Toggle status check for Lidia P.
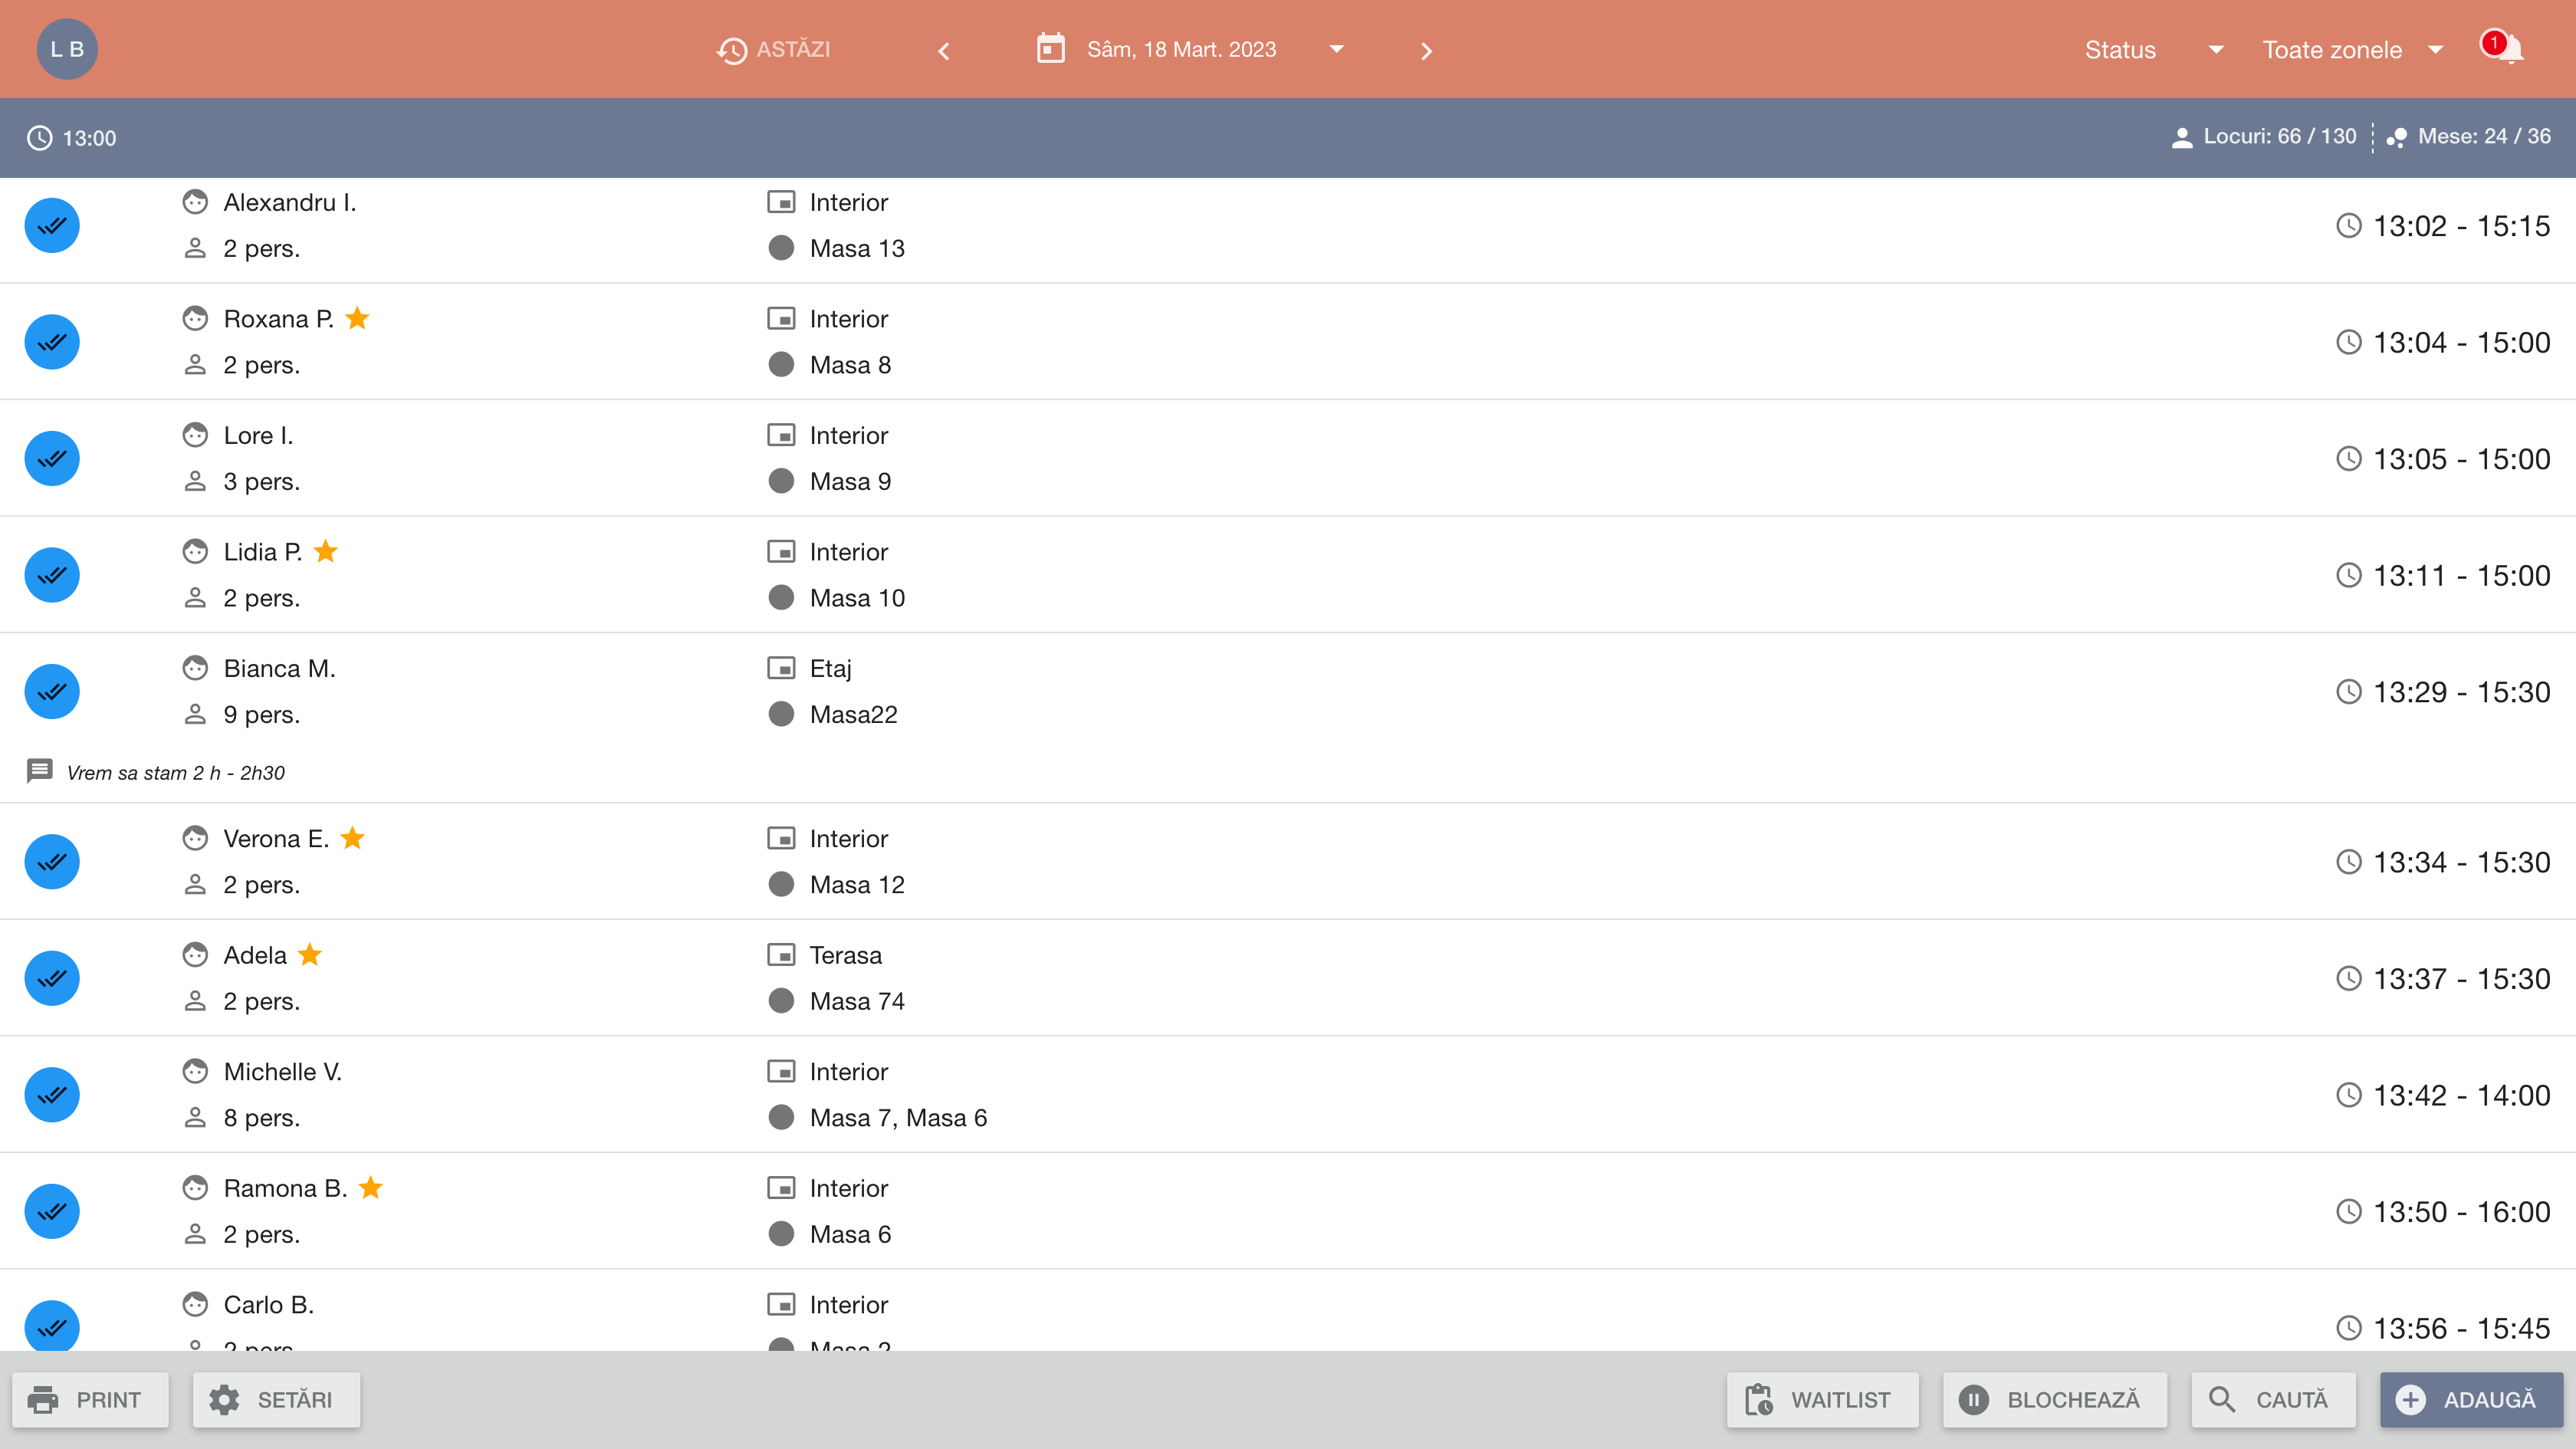 pos(52,575)
